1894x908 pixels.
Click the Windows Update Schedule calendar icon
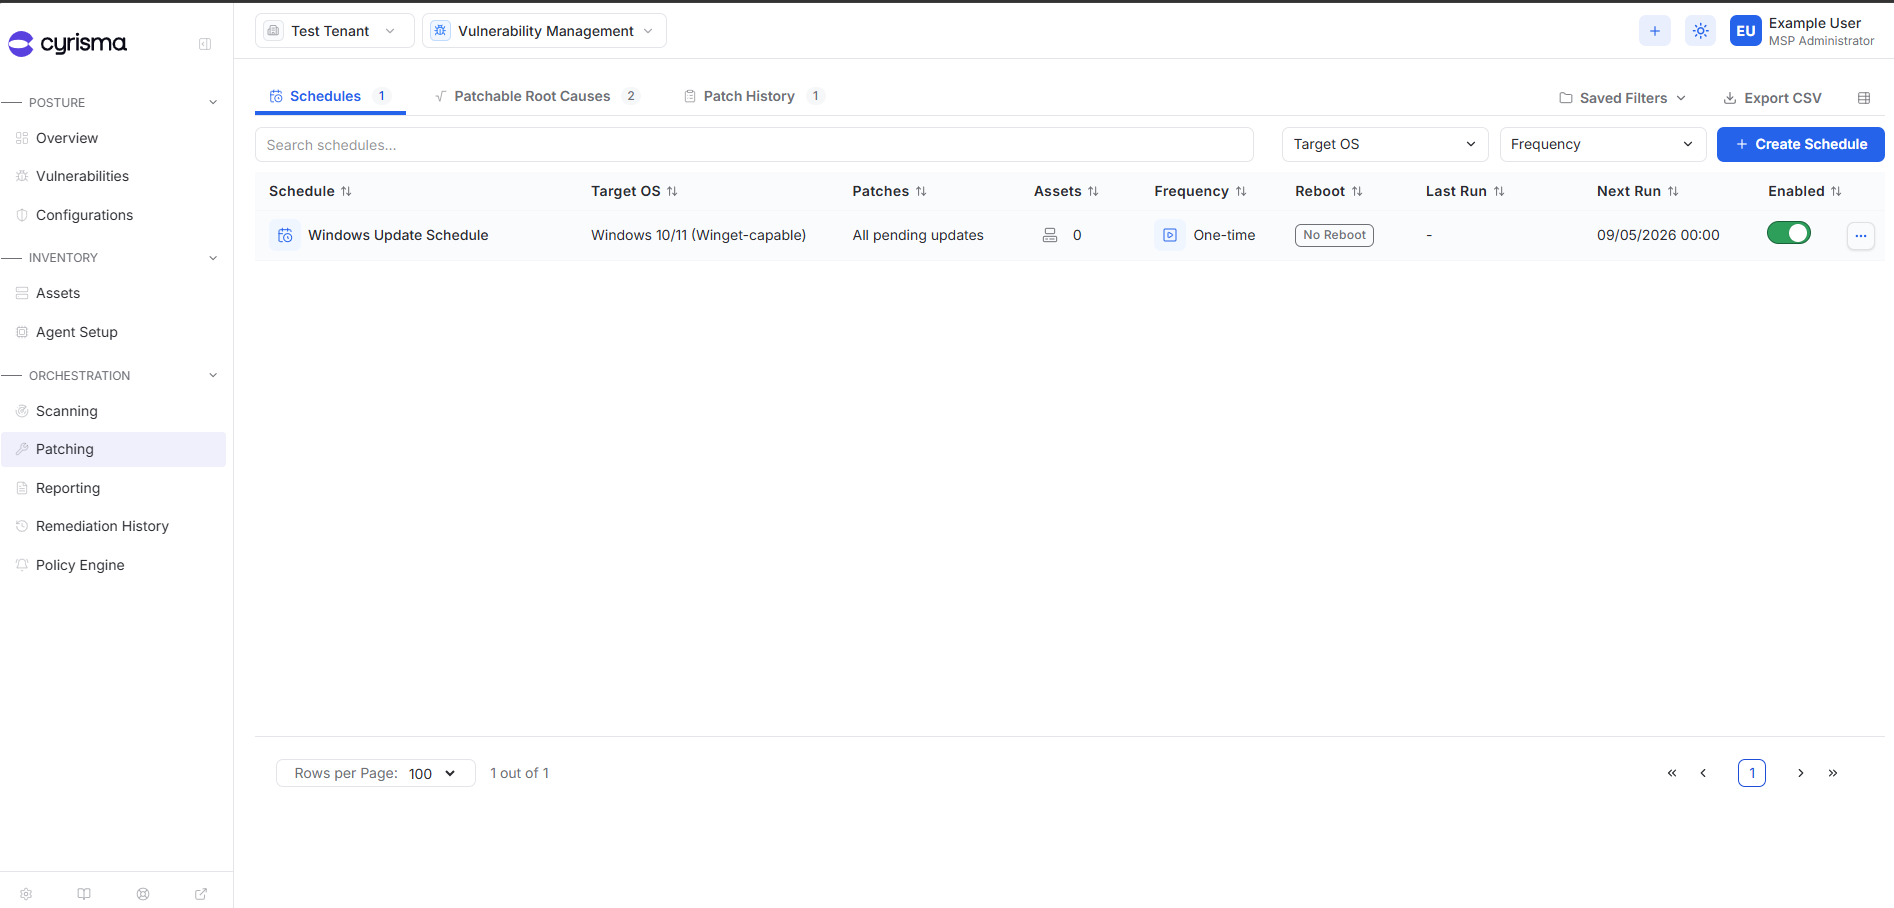[285, 235]
